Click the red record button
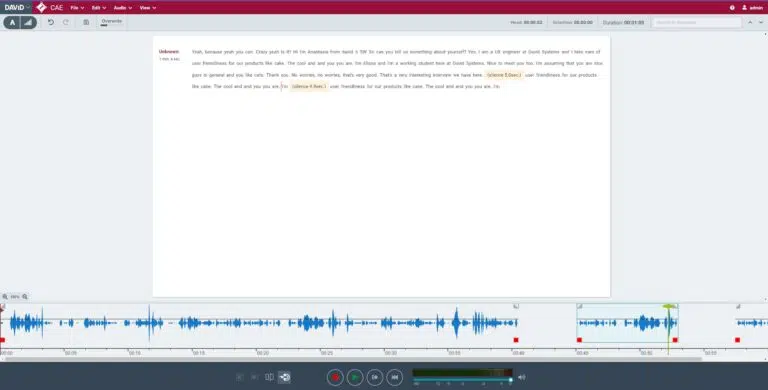Screen dimensions: 768x390 pos(336,377)
